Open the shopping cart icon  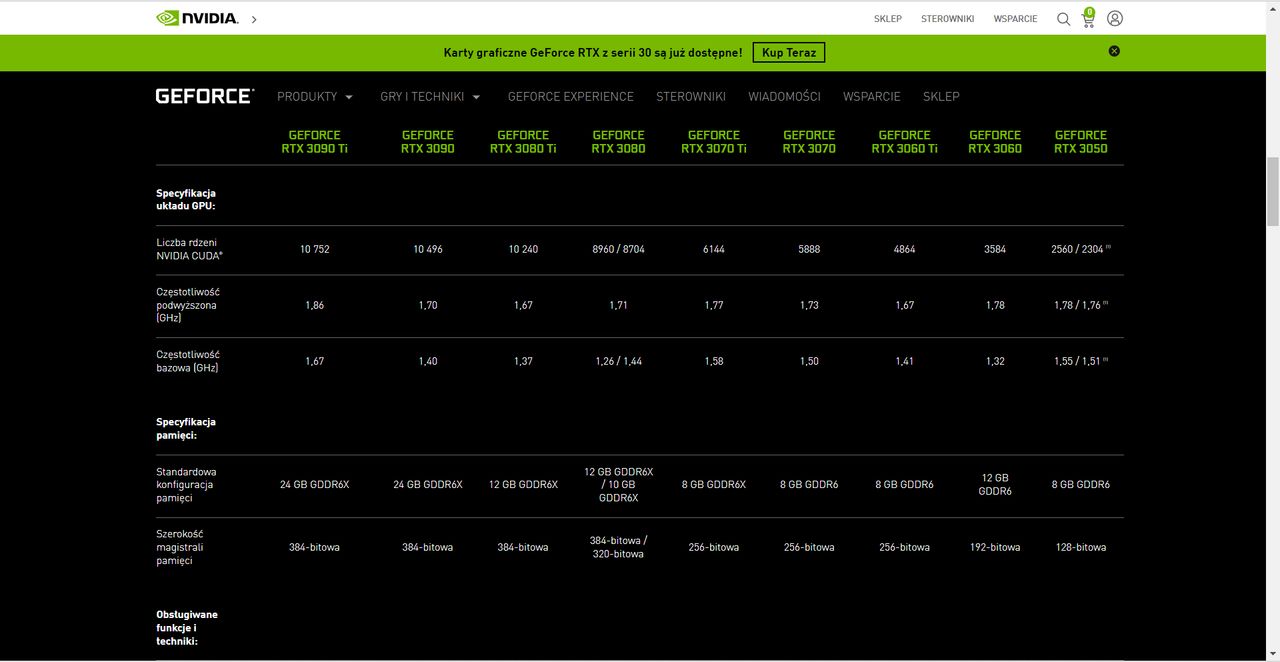pyautogui.click(x=1088, y=18)
